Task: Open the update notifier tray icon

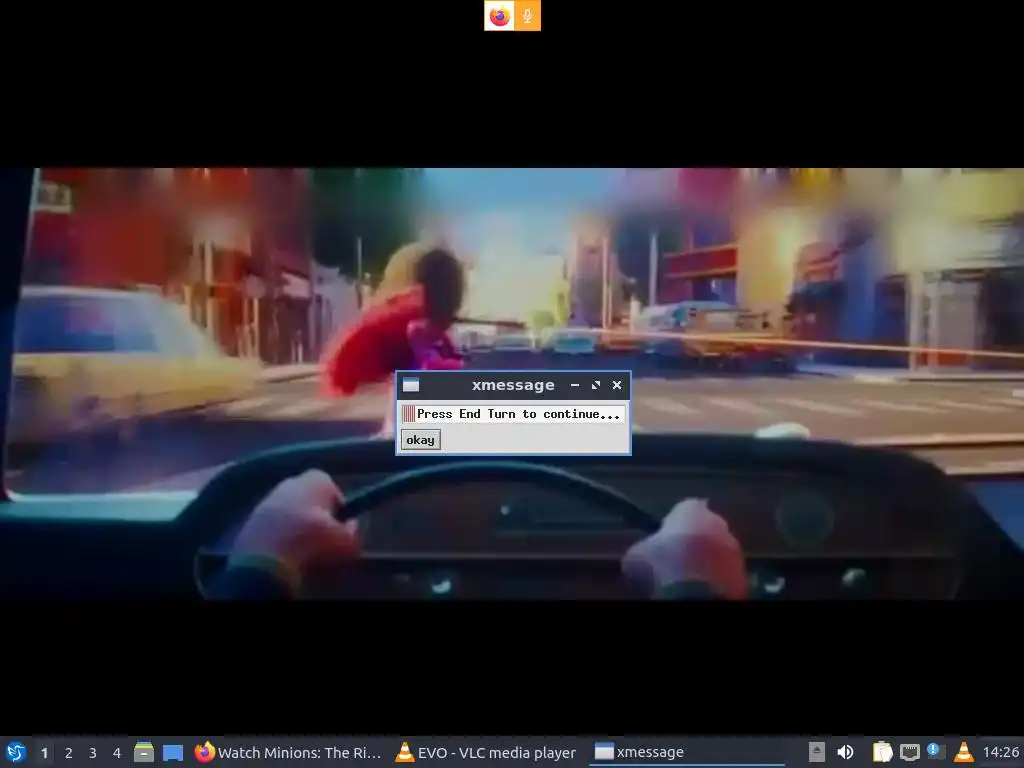Action: (936, 751)
